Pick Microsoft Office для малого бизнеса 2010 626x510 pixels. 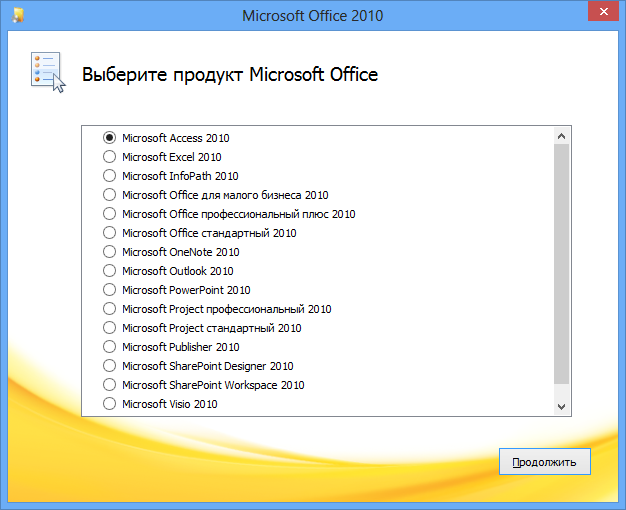pyautogui.click(x=110, y=195)
